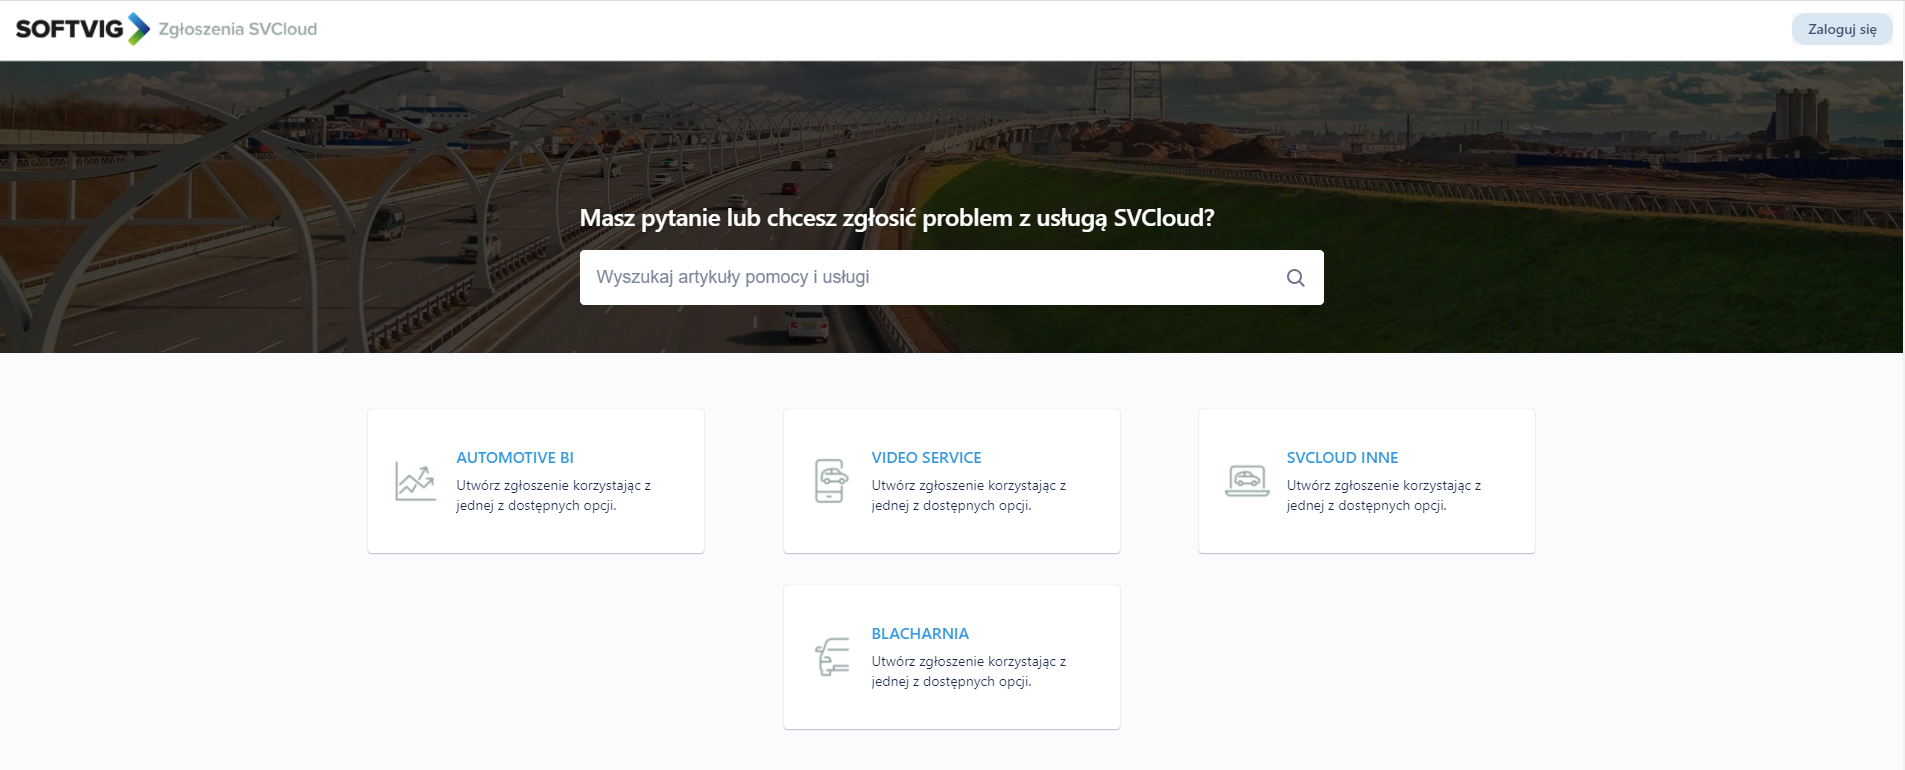The width and height of the screenshot is (1905, 770).
Task: Open the BLACHARNIA category title
Action: click(920, 634)
